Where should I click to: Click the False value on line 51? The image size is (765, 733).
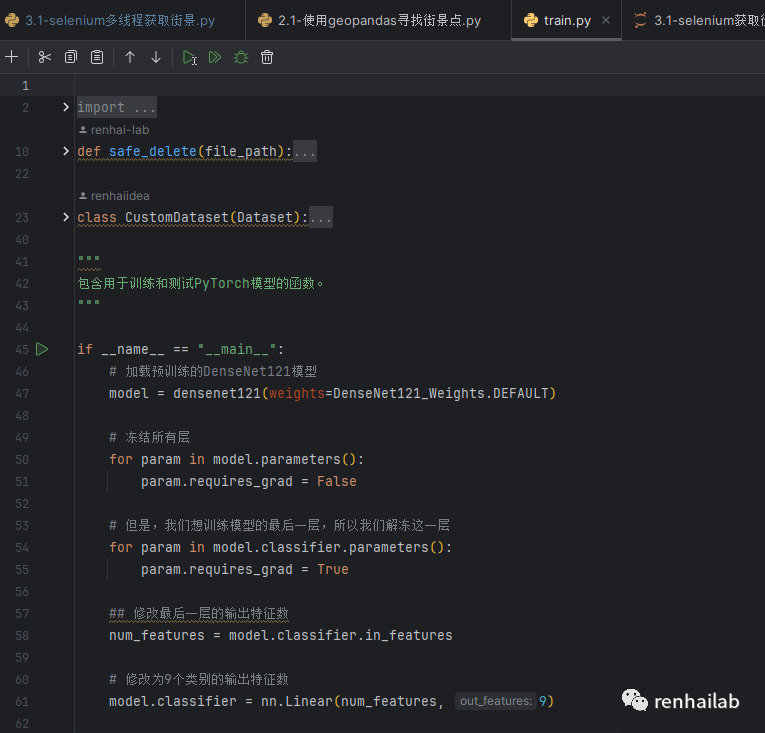tap(337, 481)
